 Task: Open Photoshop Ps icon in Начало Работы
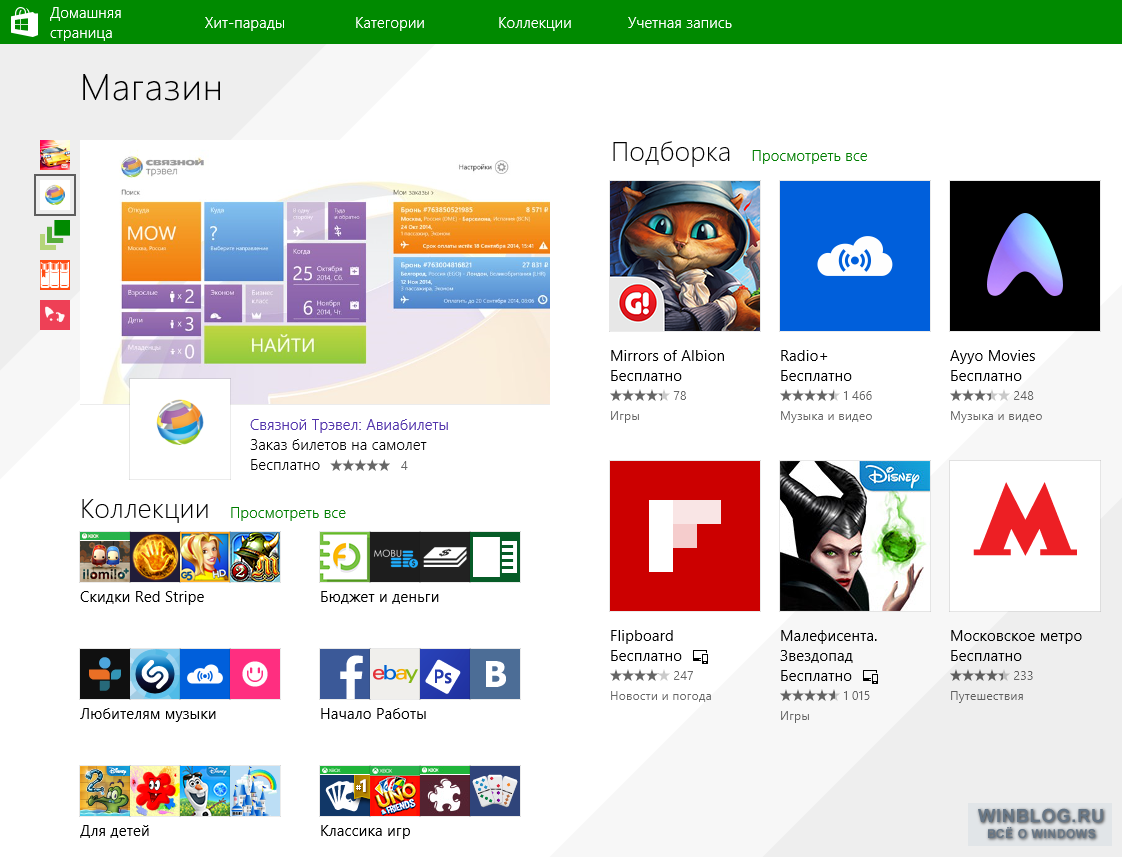coord(445,674)
